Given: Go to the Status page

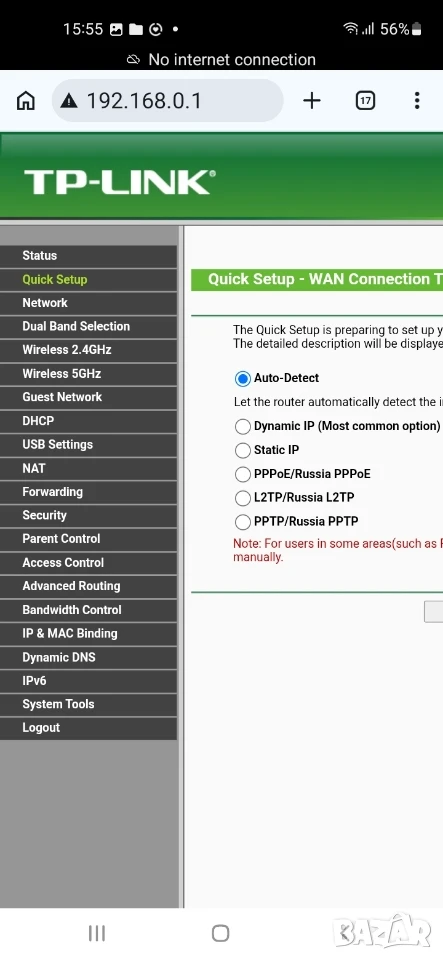Looking at the screenshot, I should click(x=88, y=255).
